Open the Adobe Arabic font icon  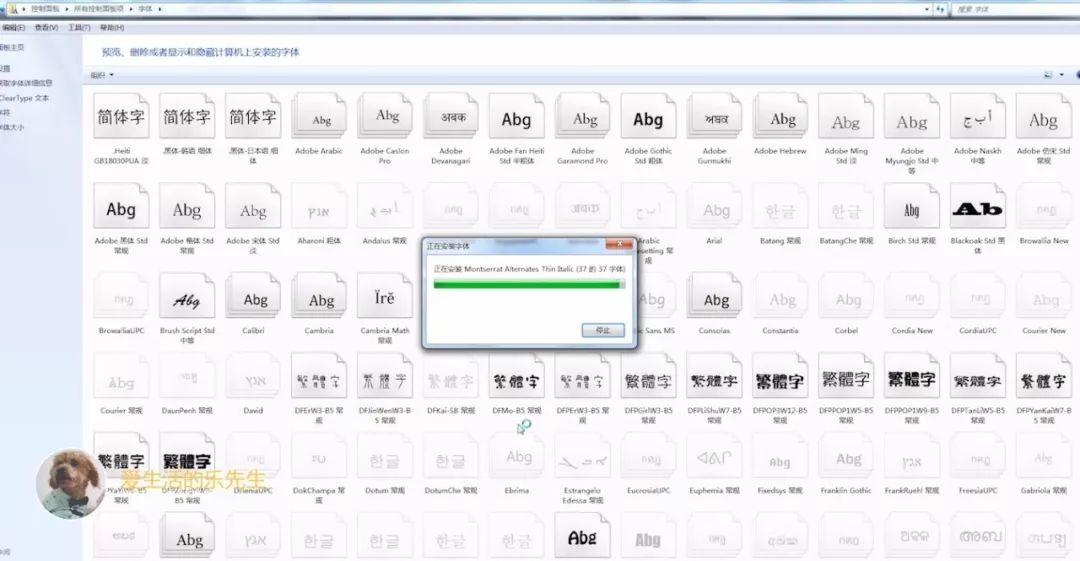click(x=319, y=118)
